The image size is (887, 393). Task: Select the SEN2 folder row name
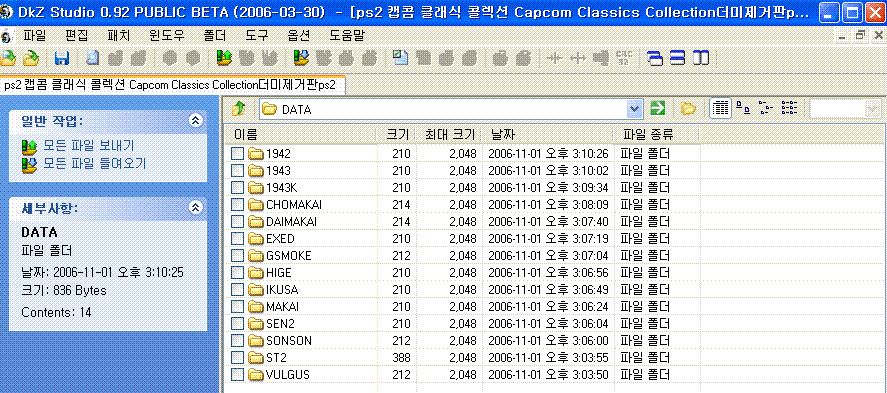280,324
